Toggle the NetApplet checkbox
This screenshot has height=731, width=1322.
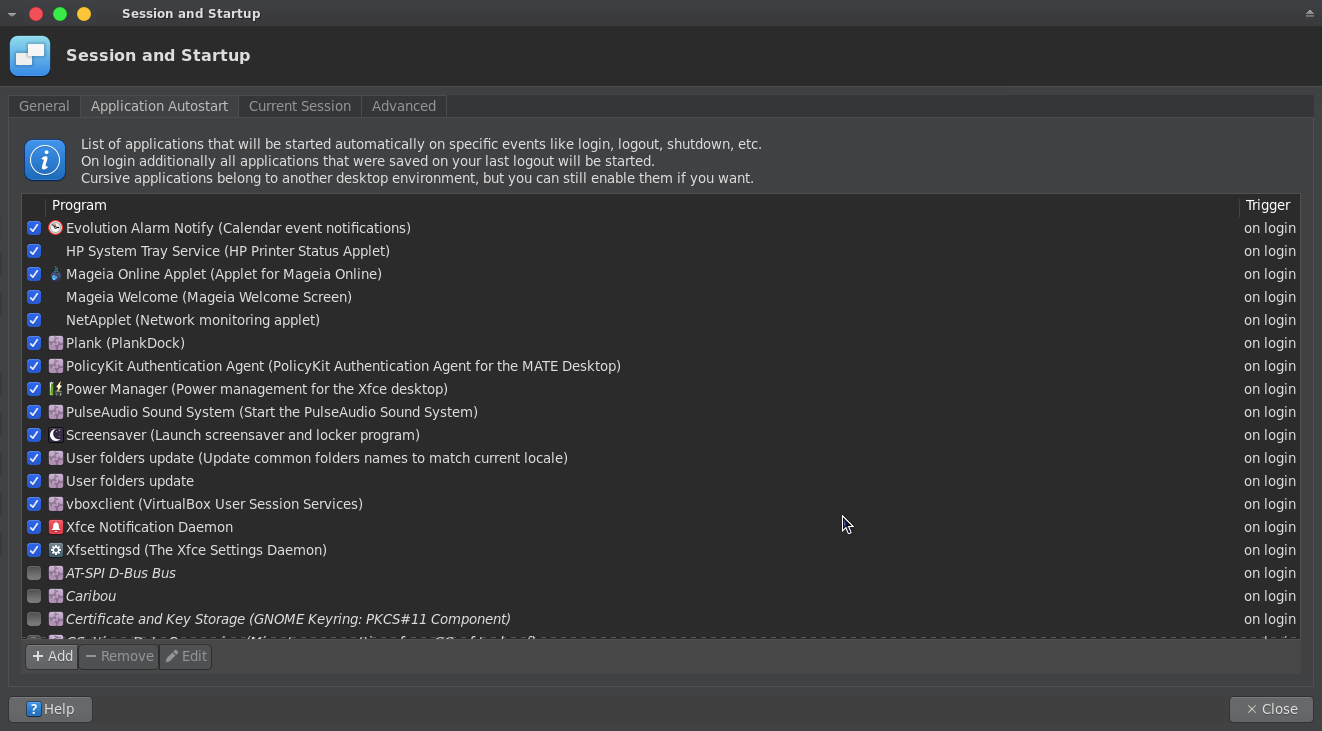click(34, 320)
